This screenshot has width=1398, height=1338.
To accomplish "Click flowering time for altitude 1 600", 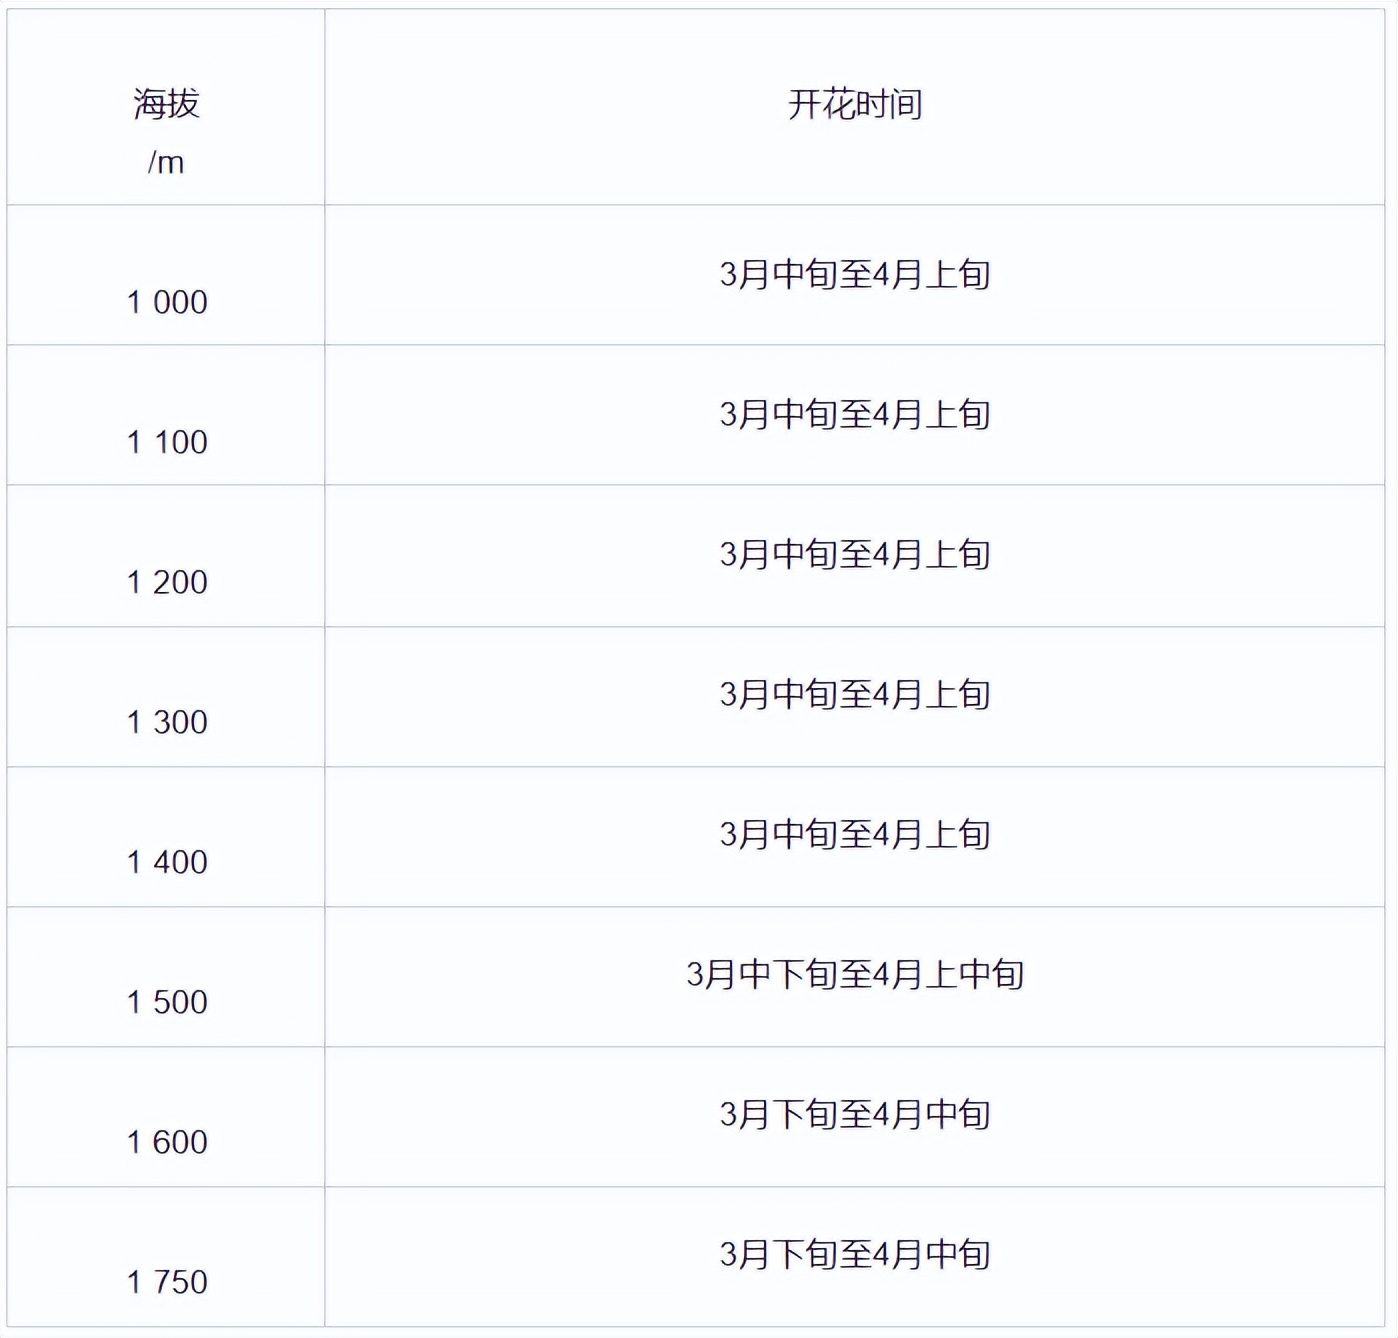I will (x=855, y=1118).
